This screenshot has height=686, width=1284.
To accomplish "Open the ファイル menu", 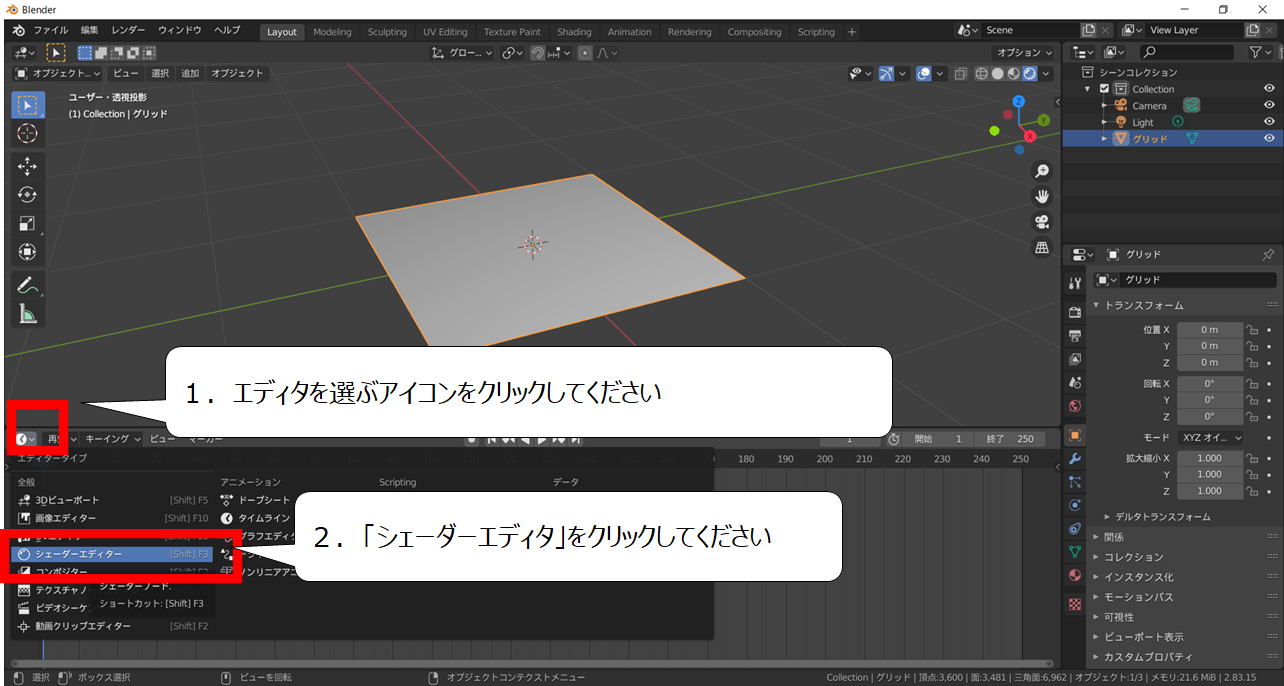I will (50, 30).
